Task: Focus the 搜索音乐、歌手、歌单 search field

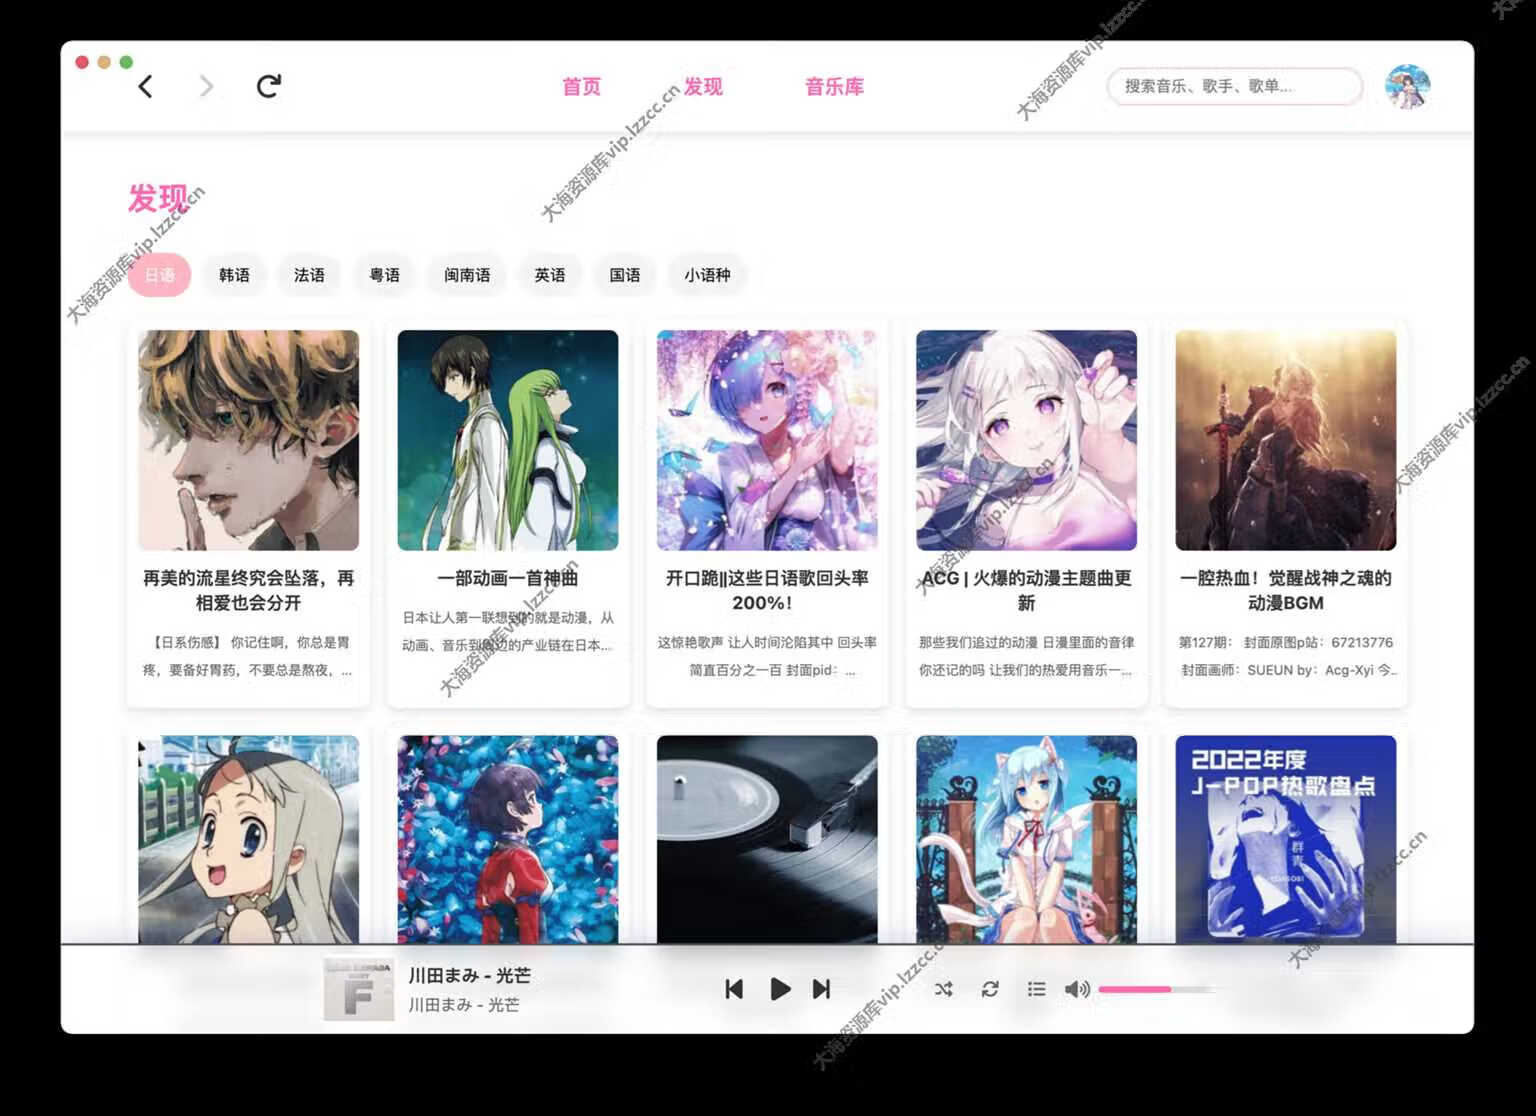Action: pos(1234,86)
